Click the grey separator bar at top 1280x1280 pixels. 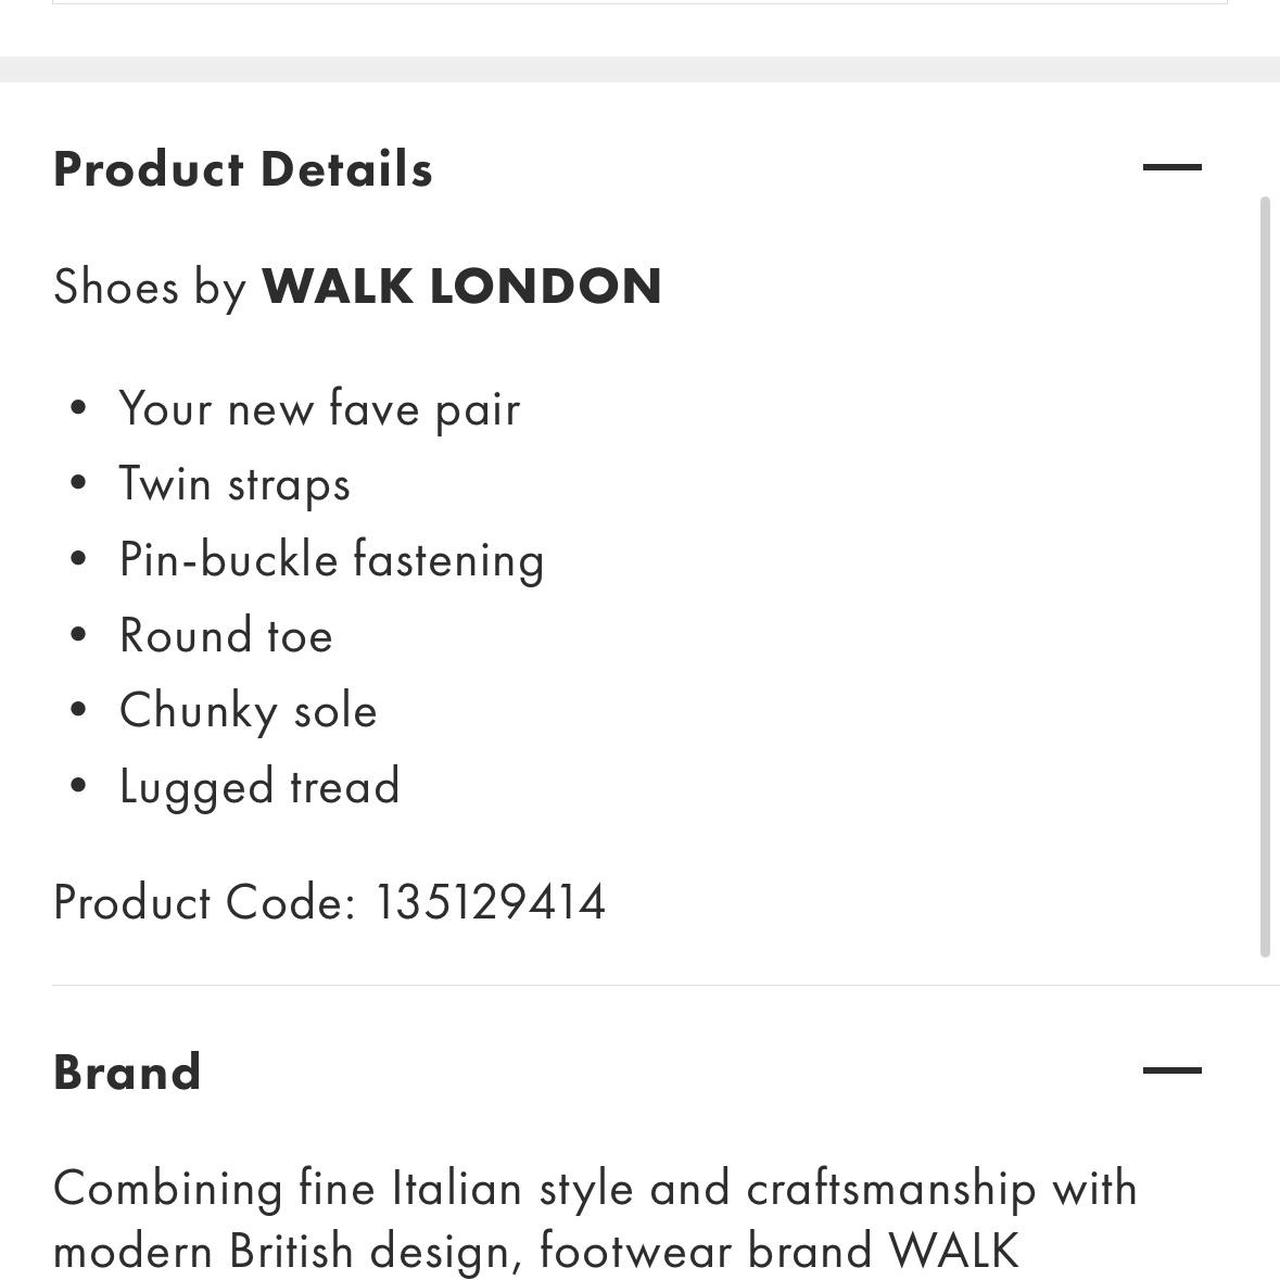pyautogui.click(x=640, y=69)
